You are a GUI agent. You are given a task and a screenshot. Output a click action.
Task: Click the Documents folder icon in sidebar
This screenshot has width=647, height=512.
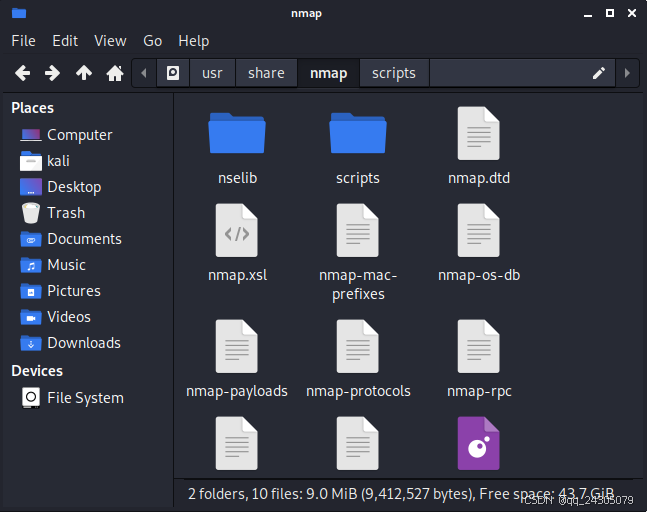[x=31, y=239]
